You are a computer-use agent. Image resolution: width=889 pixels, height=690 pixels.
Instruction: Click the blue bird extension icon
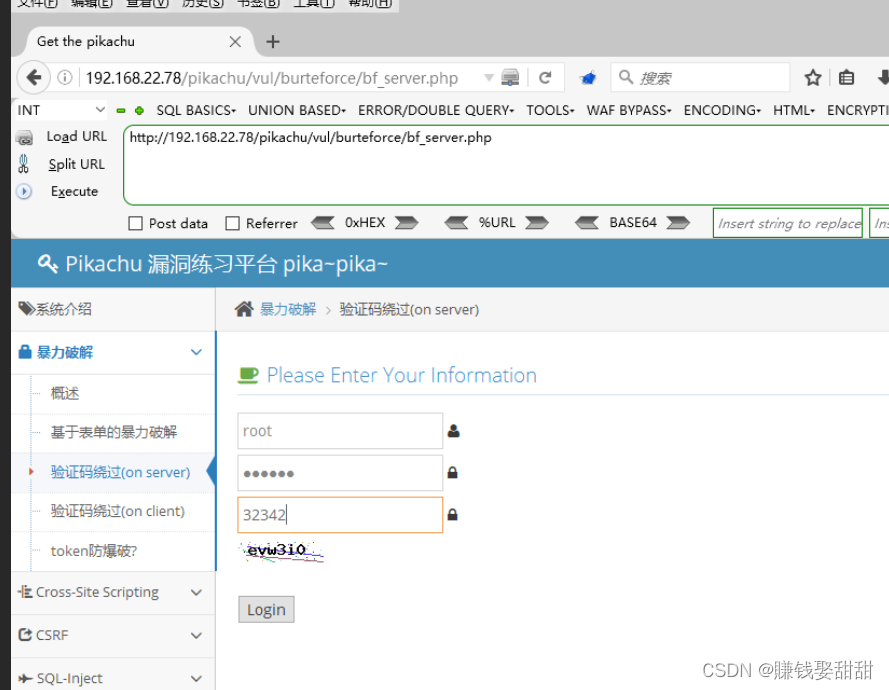[588, 78]
